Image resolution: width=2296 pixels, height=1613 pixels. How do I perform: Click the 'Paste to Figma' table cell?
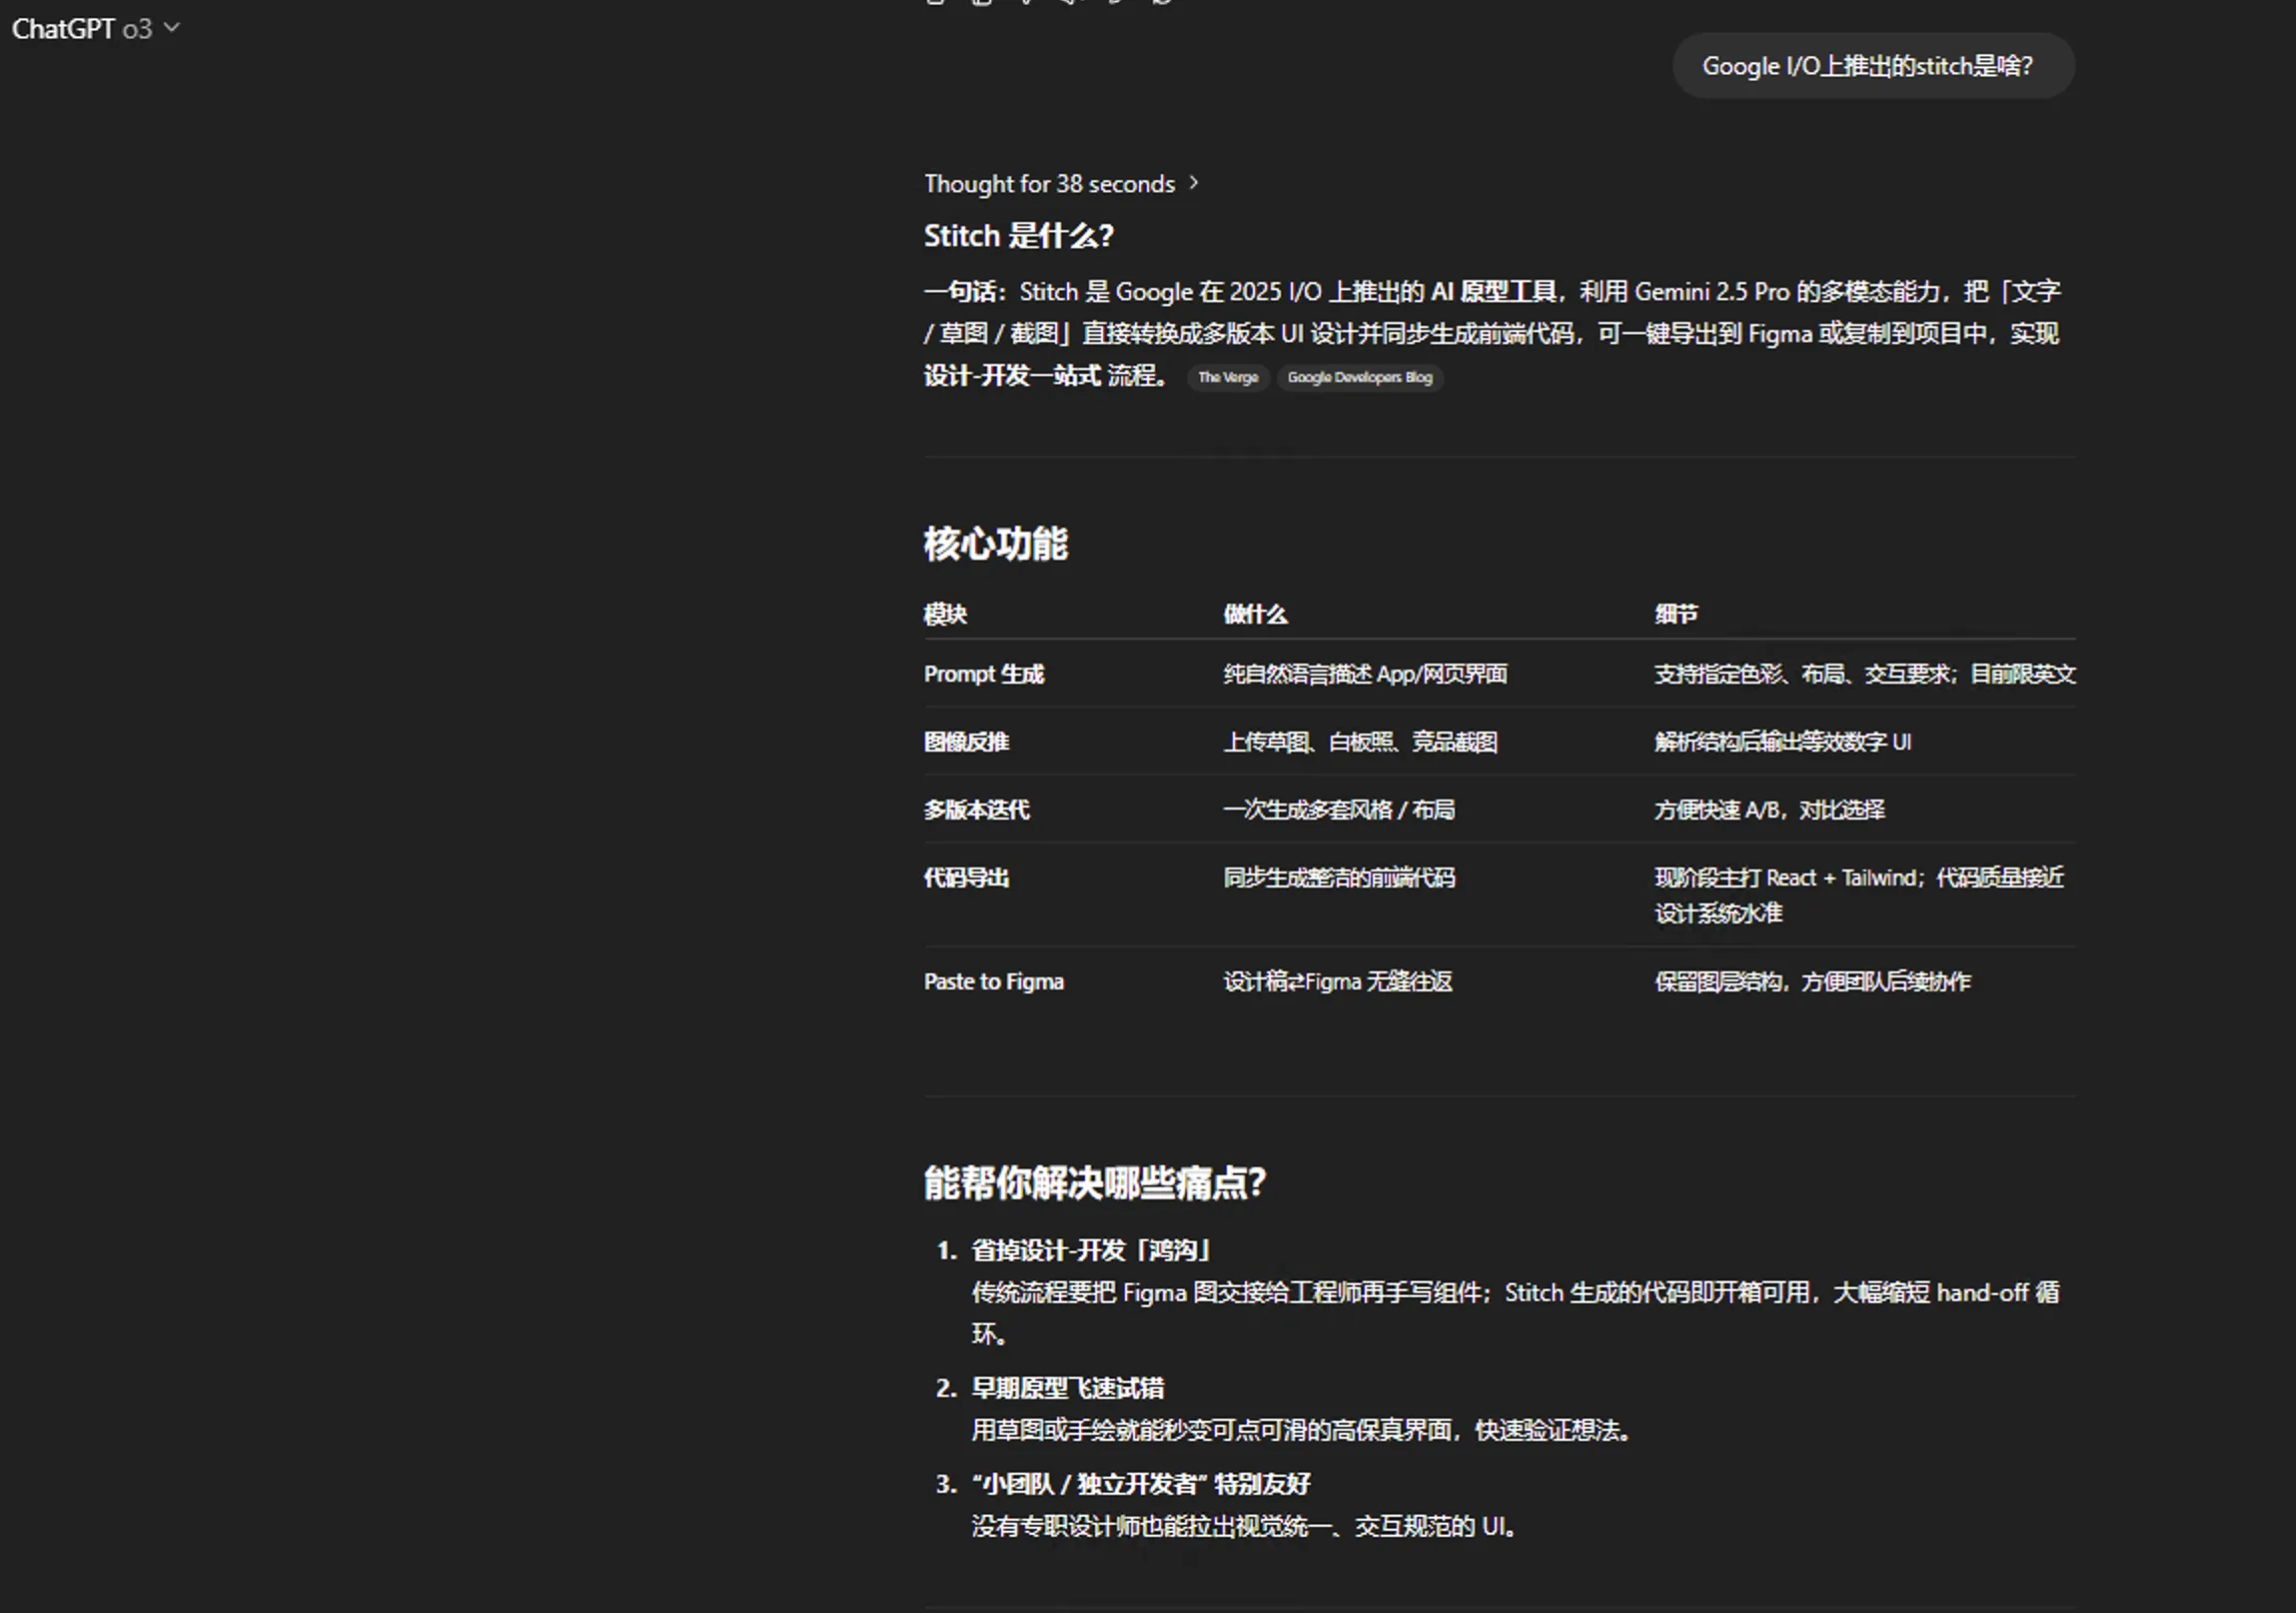point(993,982)
